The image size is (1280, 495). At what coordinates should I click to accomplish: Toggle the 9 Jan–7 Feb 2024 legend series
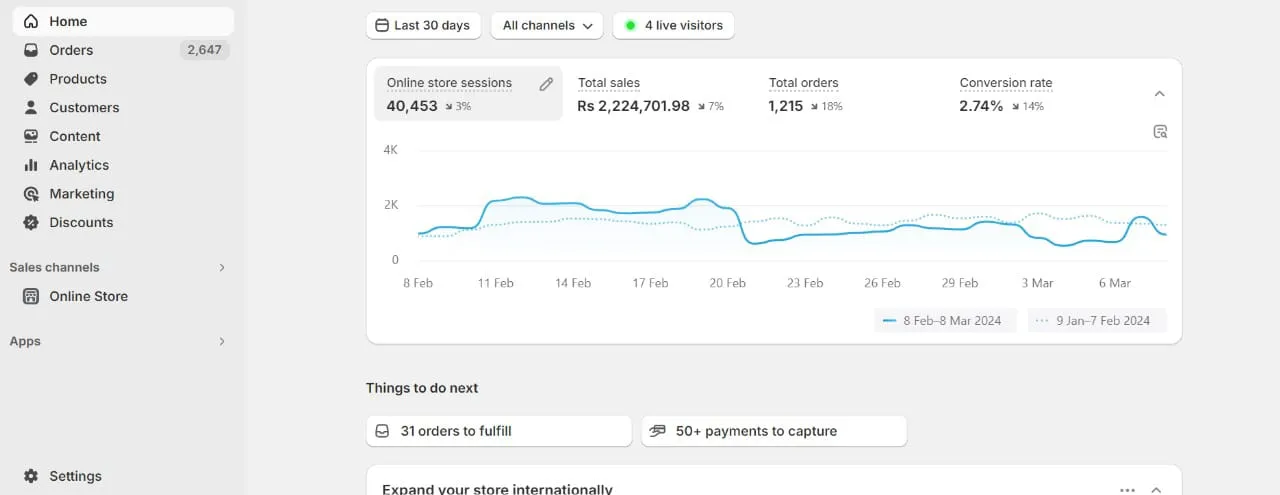(x=1097, y=321)
